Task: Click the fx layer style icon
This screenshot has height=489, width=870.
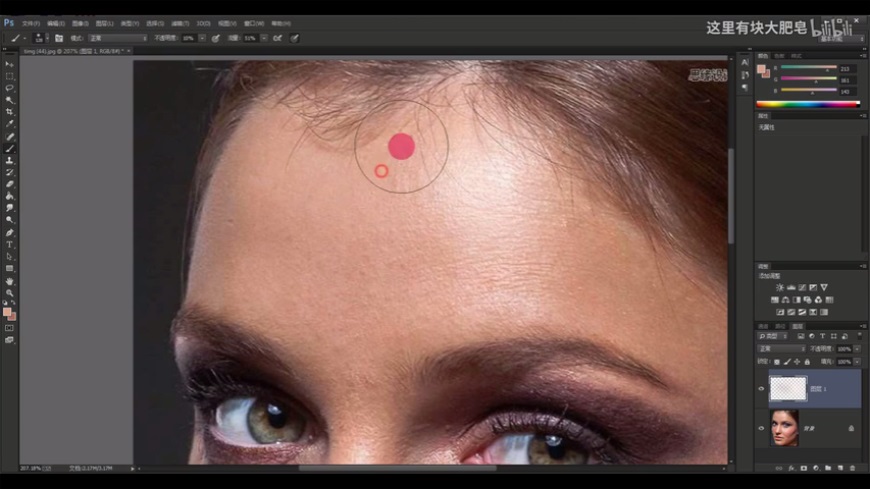Action: pos(790,467)
